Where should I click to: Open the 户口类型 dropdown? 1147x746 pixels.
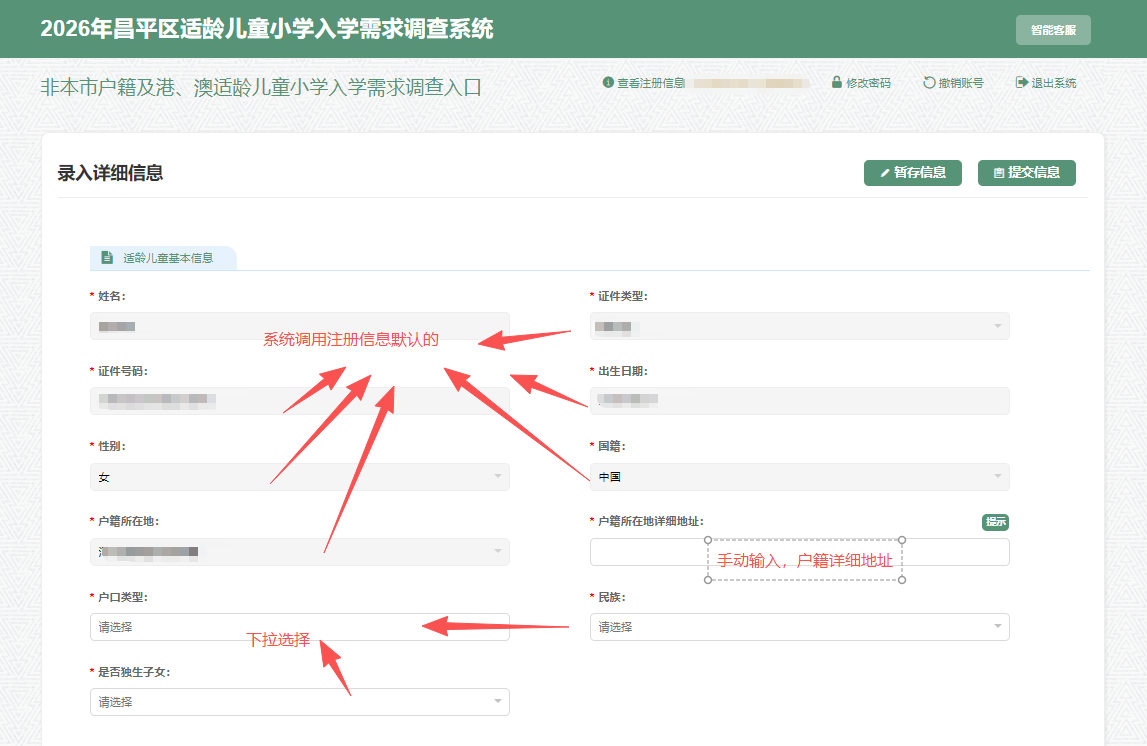(x=299, y=627)
